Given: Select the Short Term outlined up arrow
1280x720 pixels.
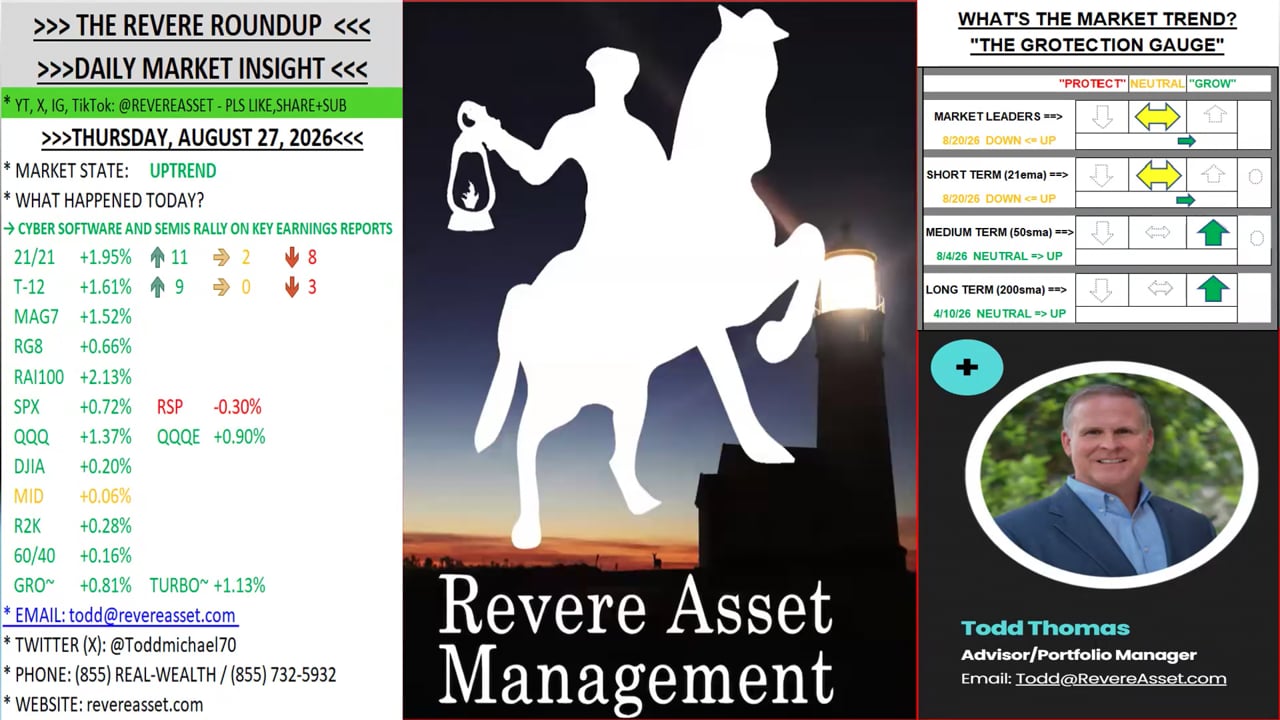Looking at the screenshot, I should (x=1213, y=174).
